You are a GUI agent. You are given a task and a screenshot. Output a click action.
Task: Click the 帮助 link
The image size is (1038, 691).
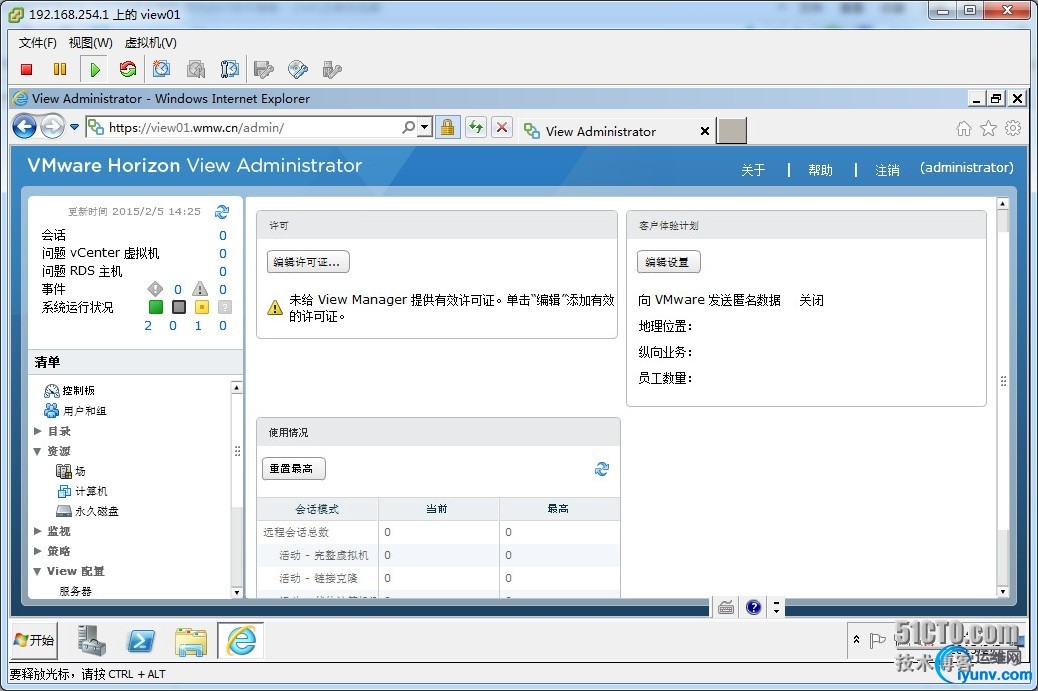point(820,169)
